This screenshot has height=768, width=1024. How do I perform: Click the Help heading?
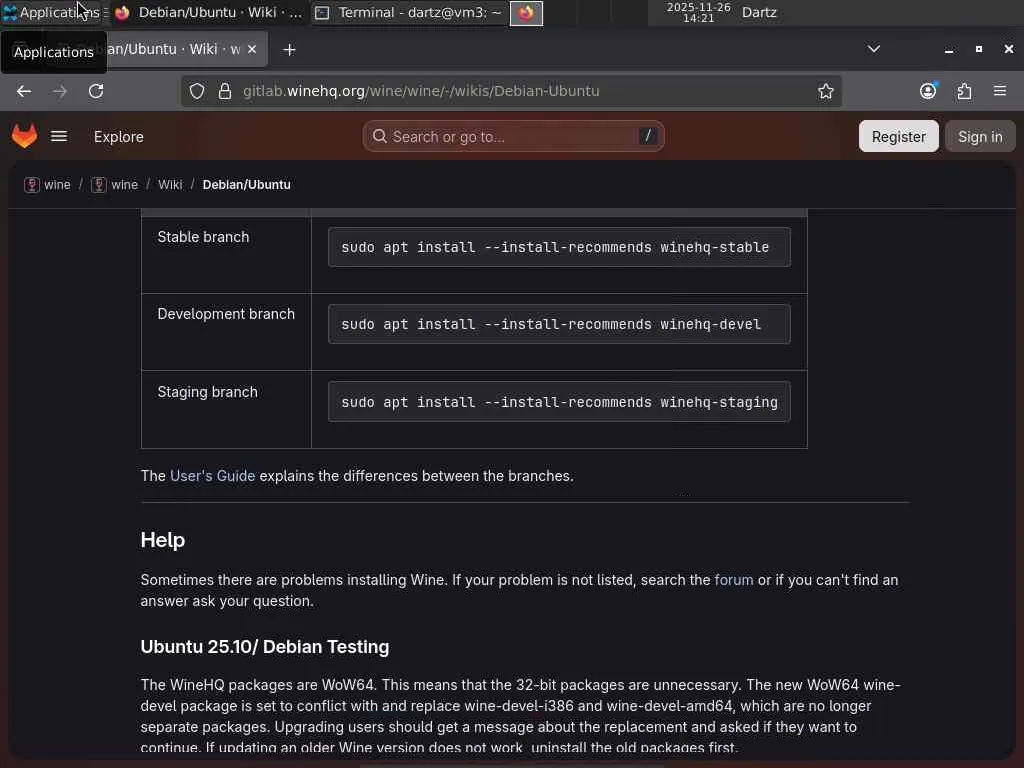point(163,540)
